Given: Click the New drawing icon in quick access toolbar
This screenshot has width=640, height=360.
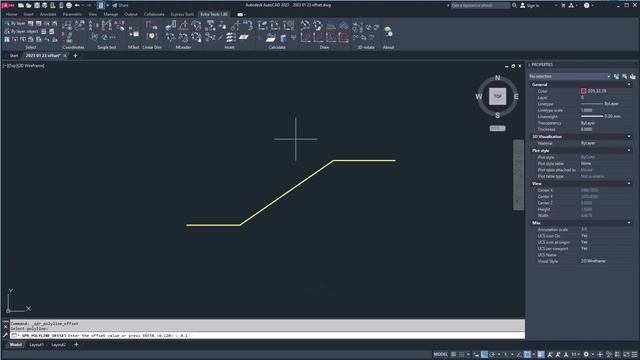Looking at the screenshot, I should pyautogui.click(x=21, y=5).
